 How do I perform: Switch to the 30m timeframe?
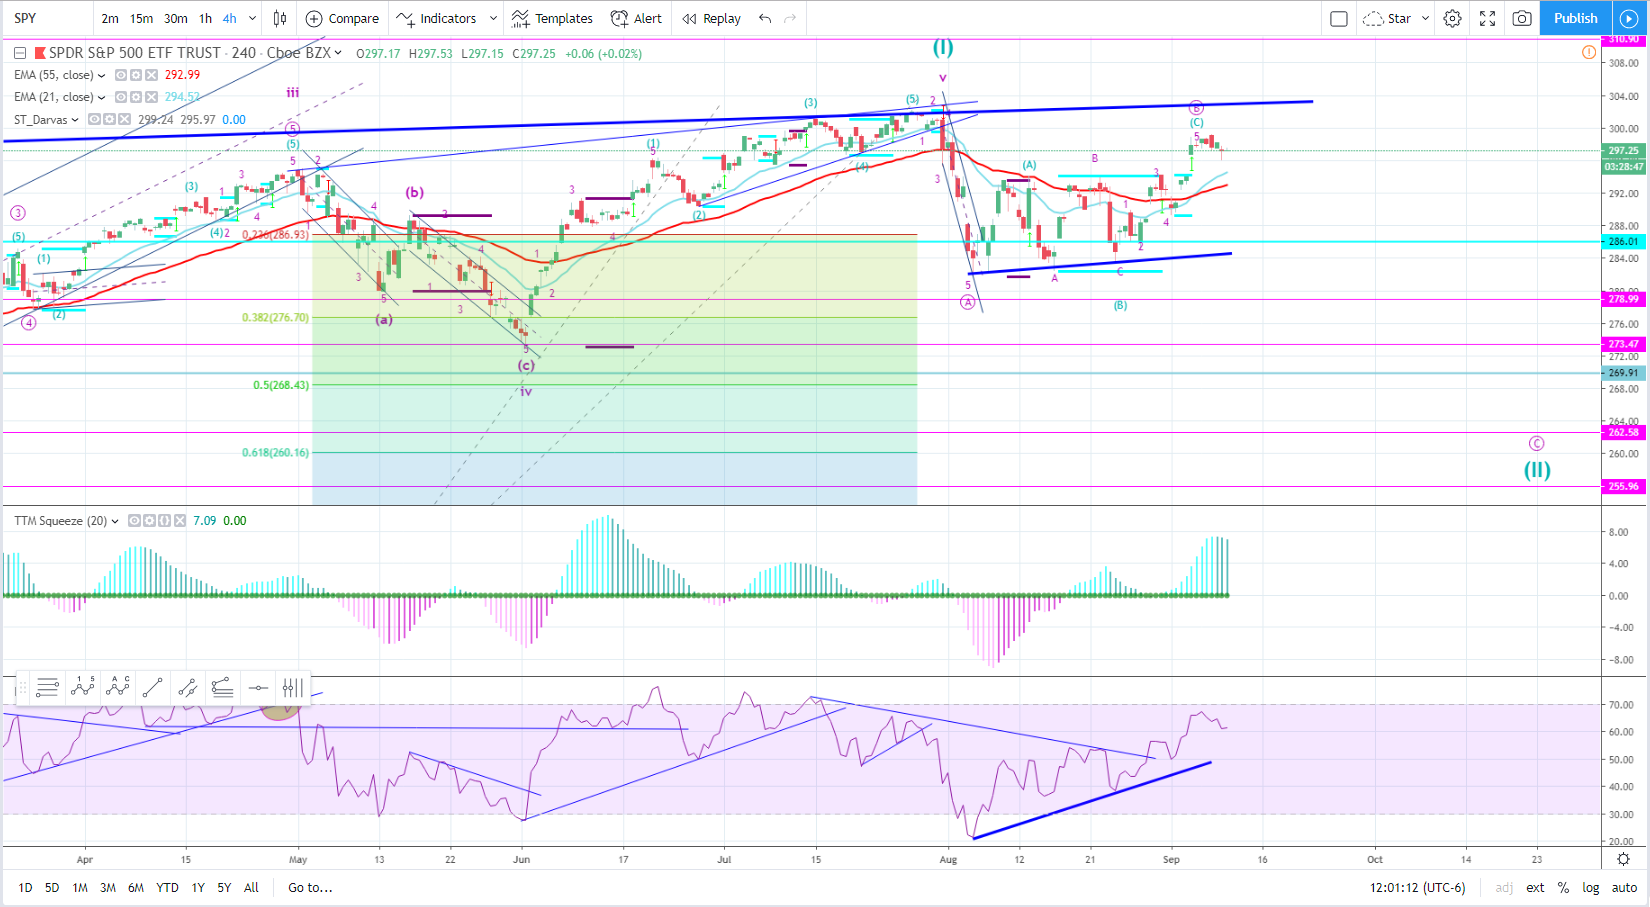tap(176, 18)
